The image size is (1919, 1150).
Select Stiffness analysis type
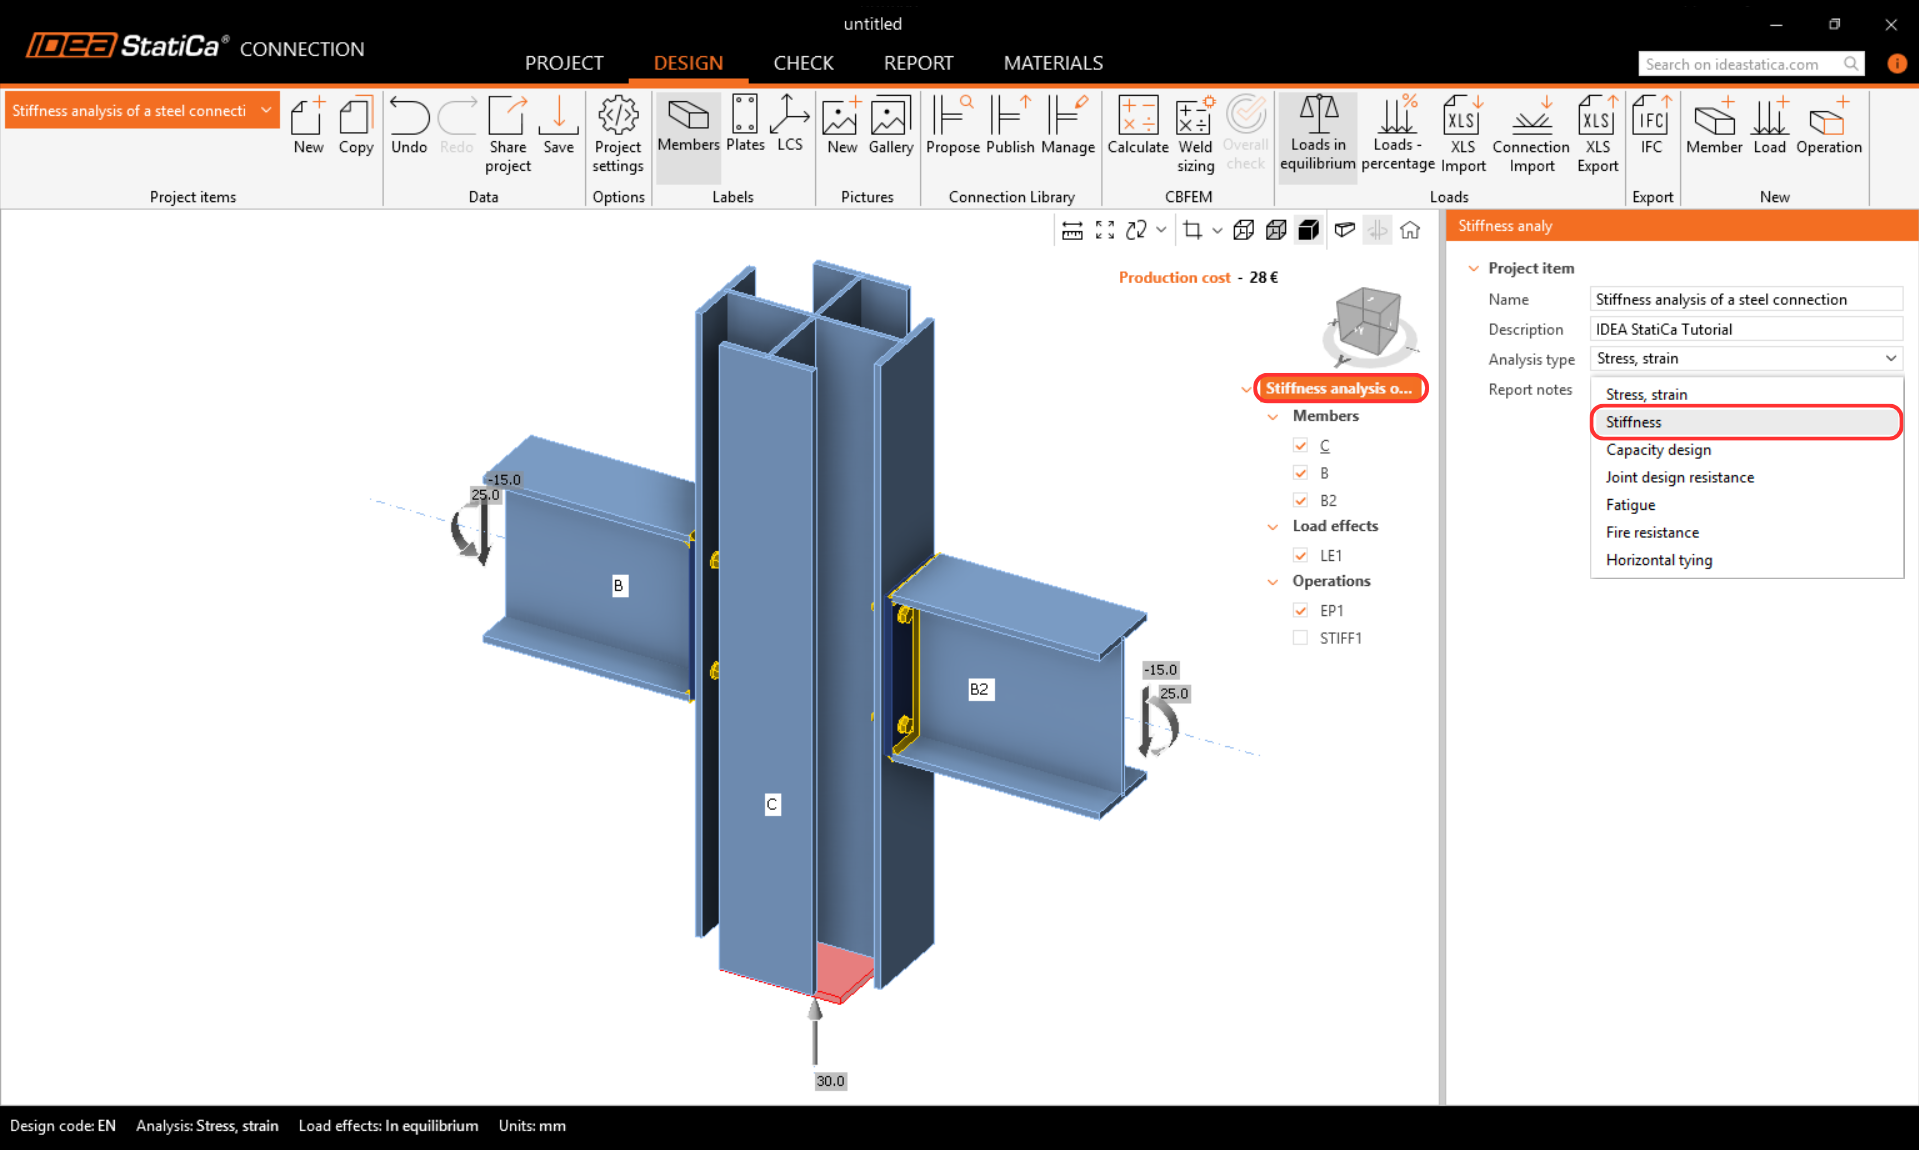click(x=1746, y=422)
